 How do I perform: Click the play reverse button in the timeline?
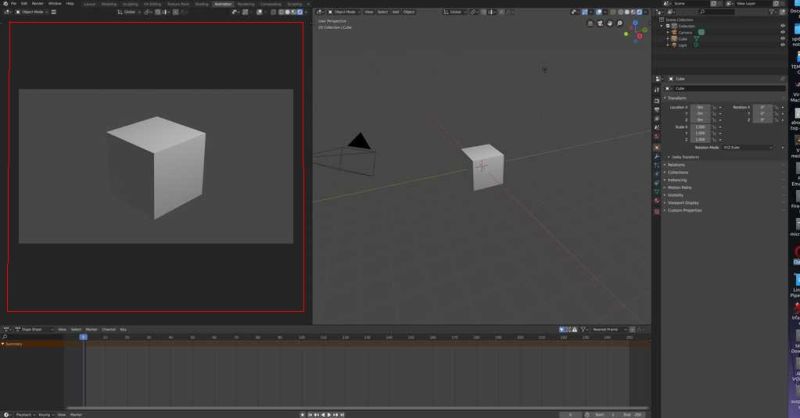(x=323, y=415)
